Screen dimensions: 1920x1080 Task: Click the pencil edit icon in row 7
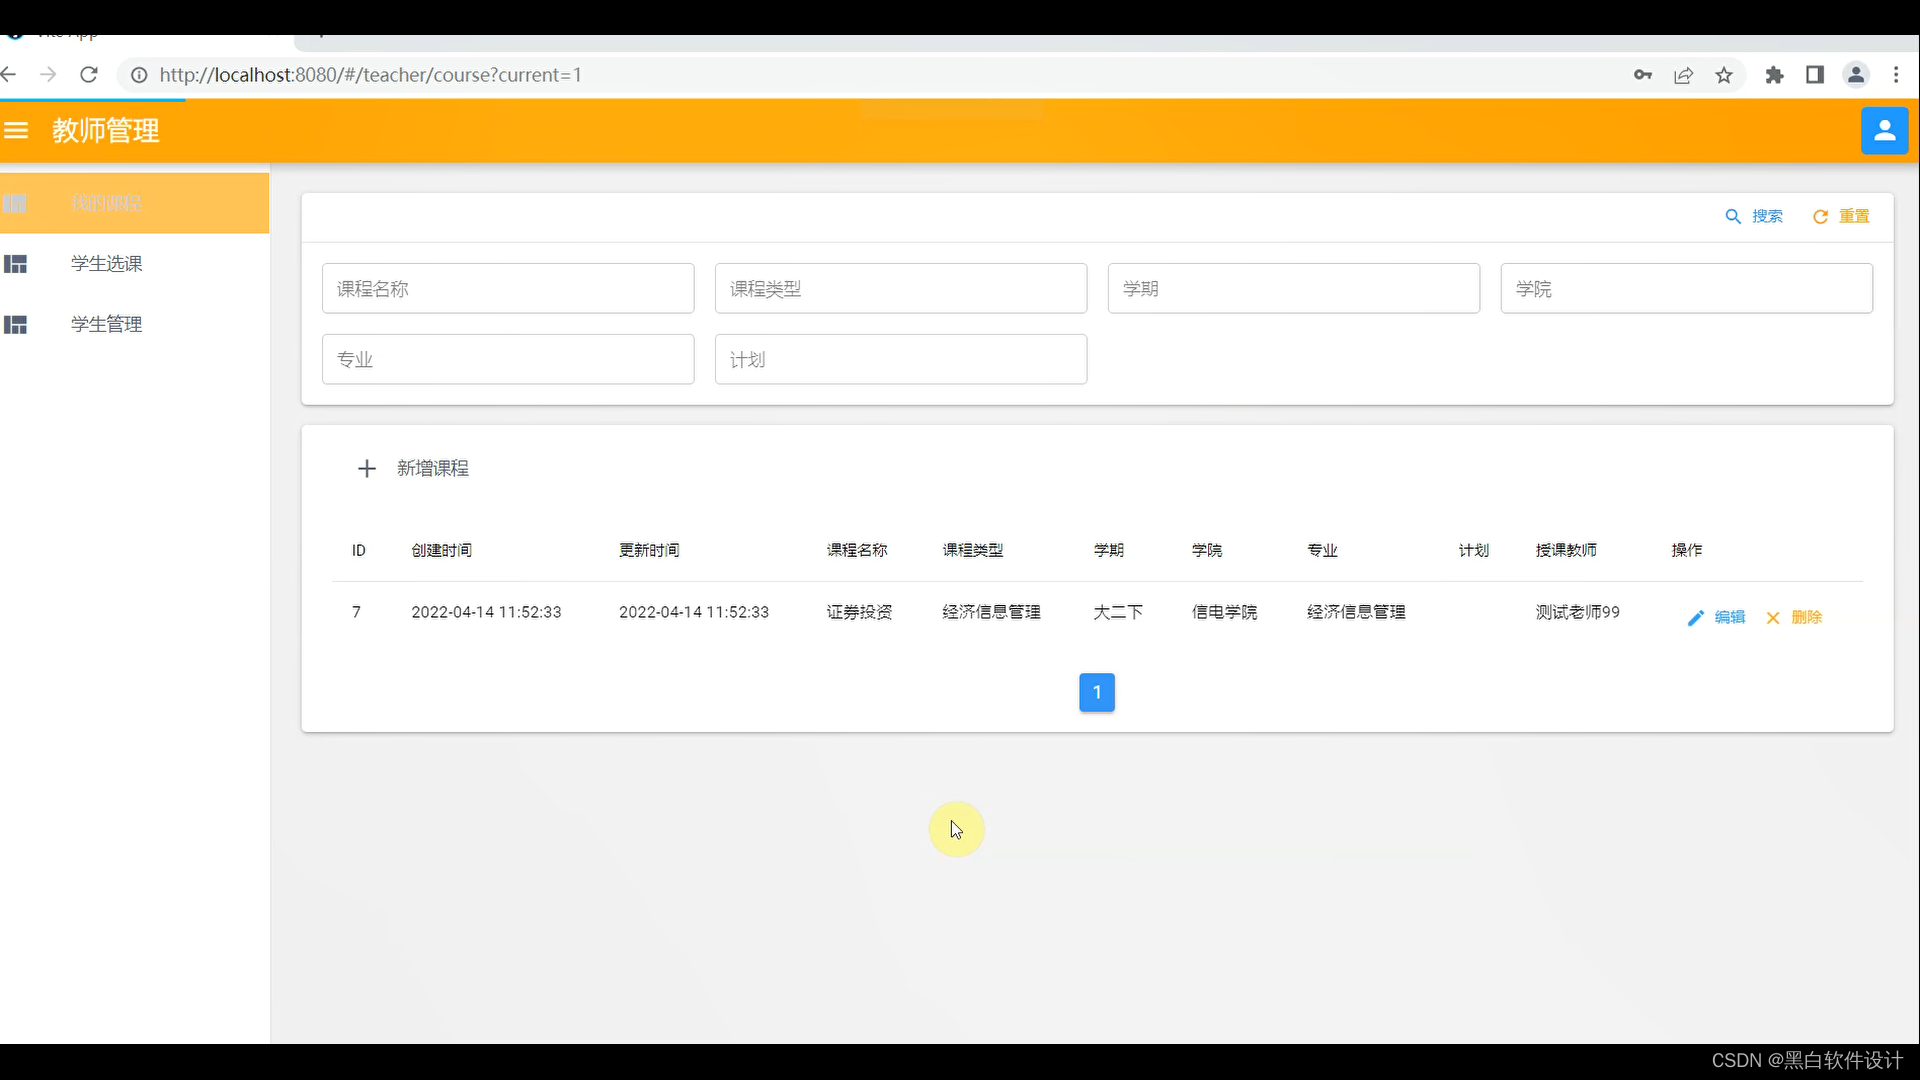point(1695,618)
